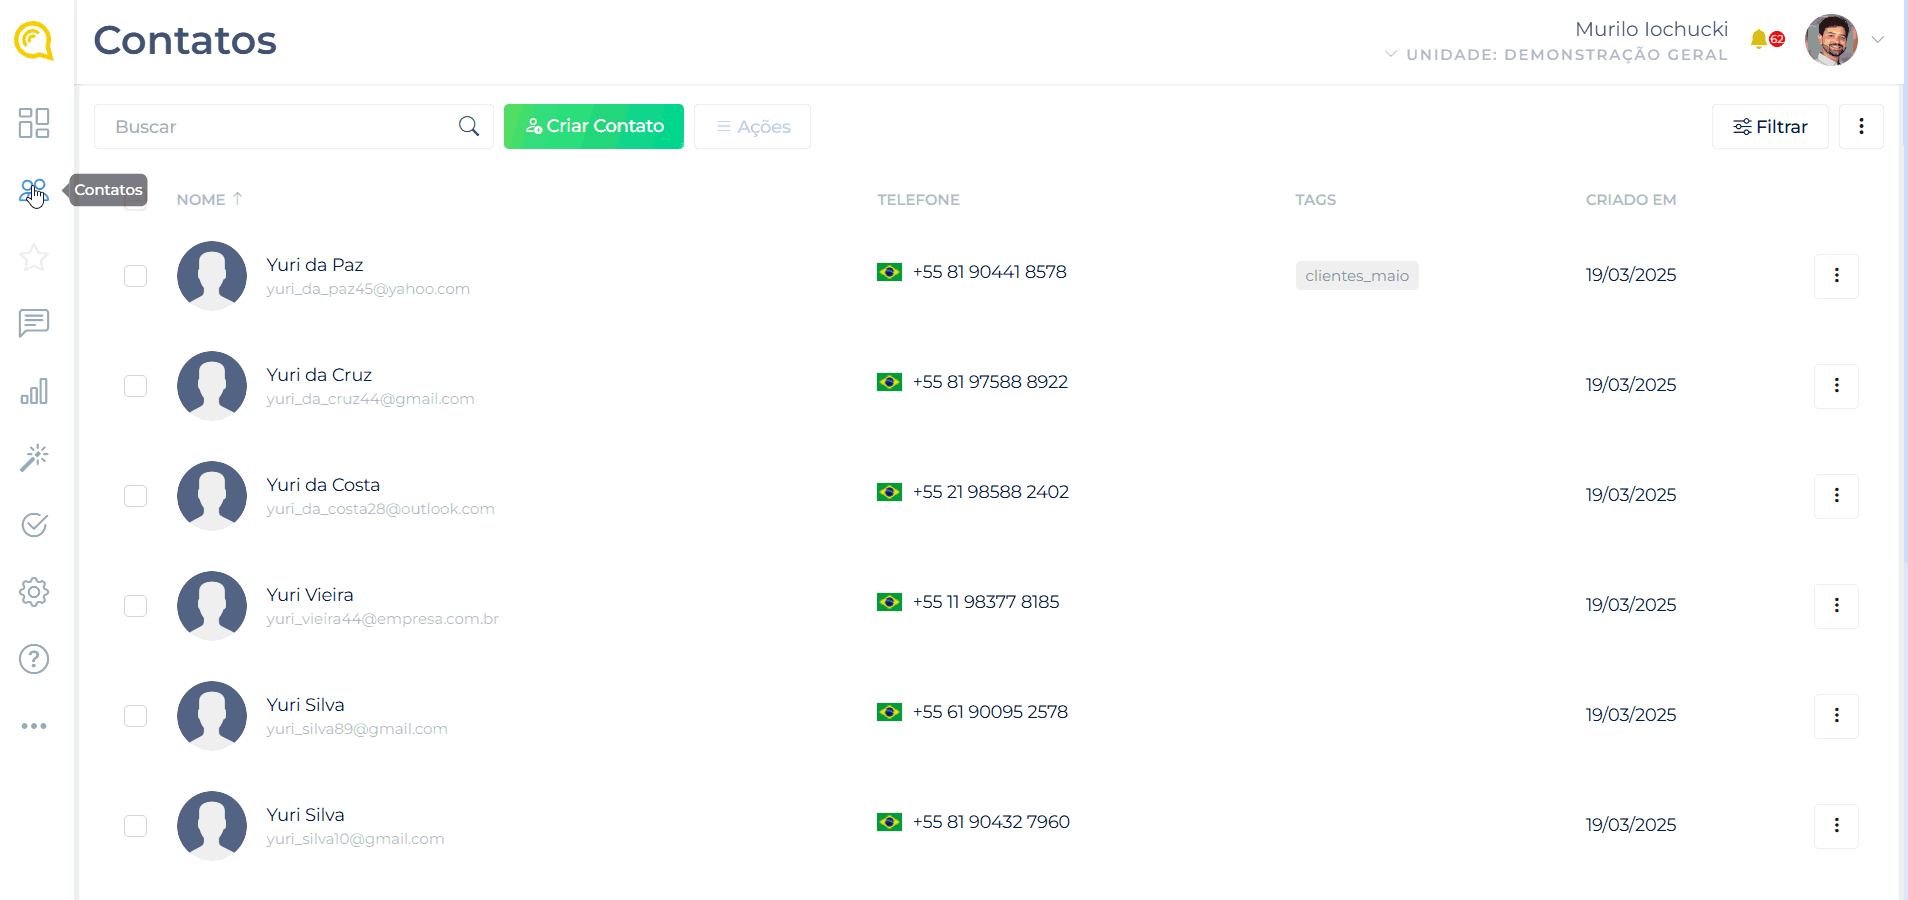This screenshot has height=900, width=1908.
Task: Click the Criar Contato button
Action: [x=594, y=127]
